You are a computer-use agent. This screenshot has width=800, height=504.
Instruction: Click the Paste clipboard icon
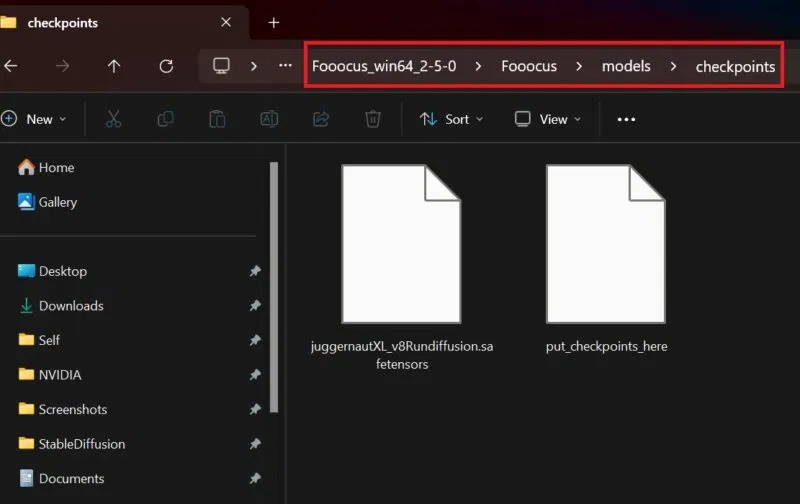(217, 119)
